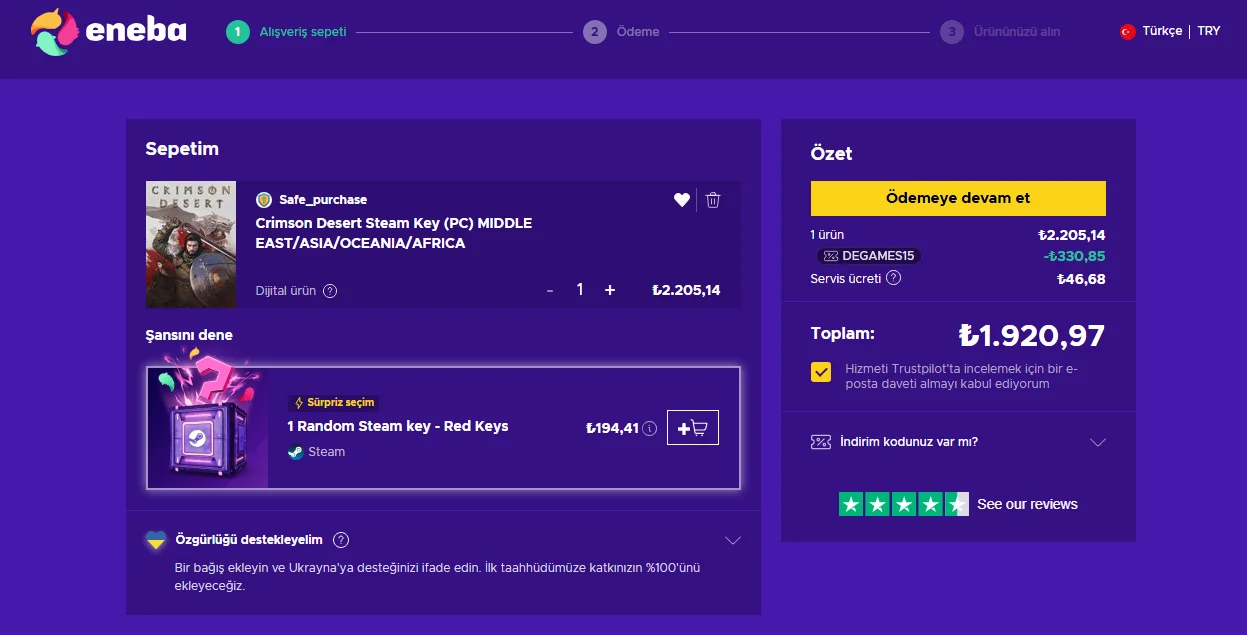
Task: Click the discount code ticket icon
Action: pyautogui.click(x=821, y=442)
